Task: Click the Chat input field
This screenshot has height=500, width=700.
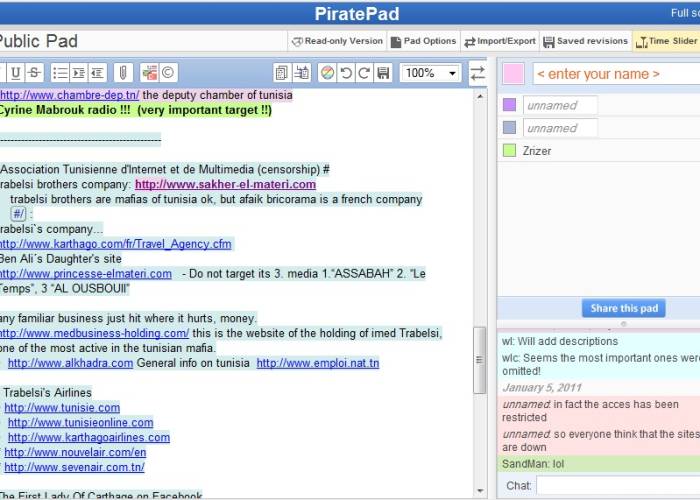Action: click(618, 486)
